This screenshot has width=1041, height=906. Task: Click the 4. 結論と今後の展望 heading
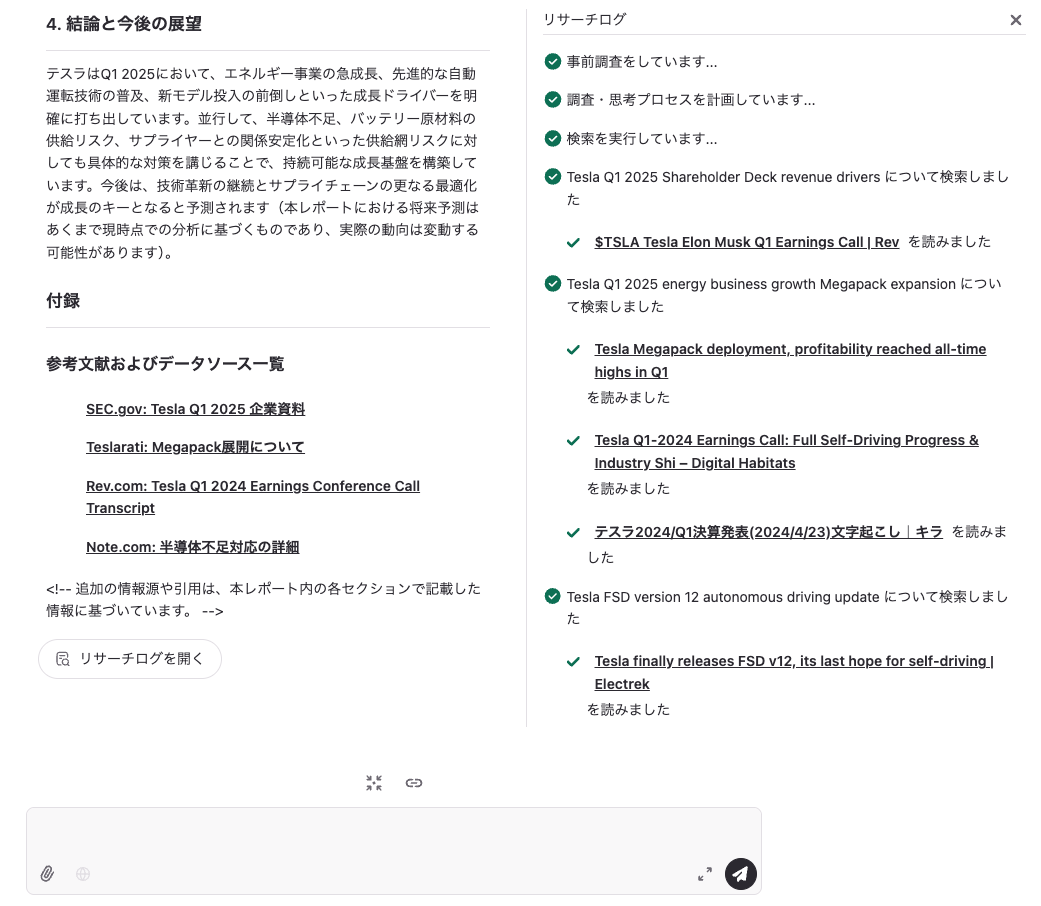[124, 24]
